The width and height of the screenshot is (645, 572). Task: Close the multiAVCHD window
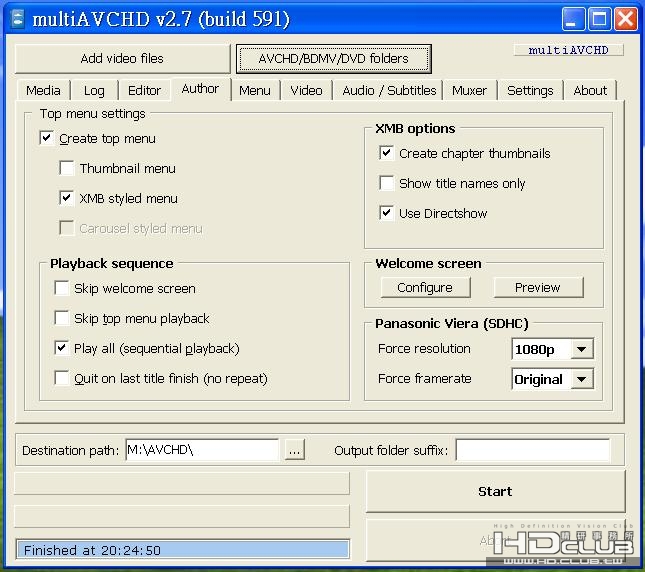click(x=626, y=19)
